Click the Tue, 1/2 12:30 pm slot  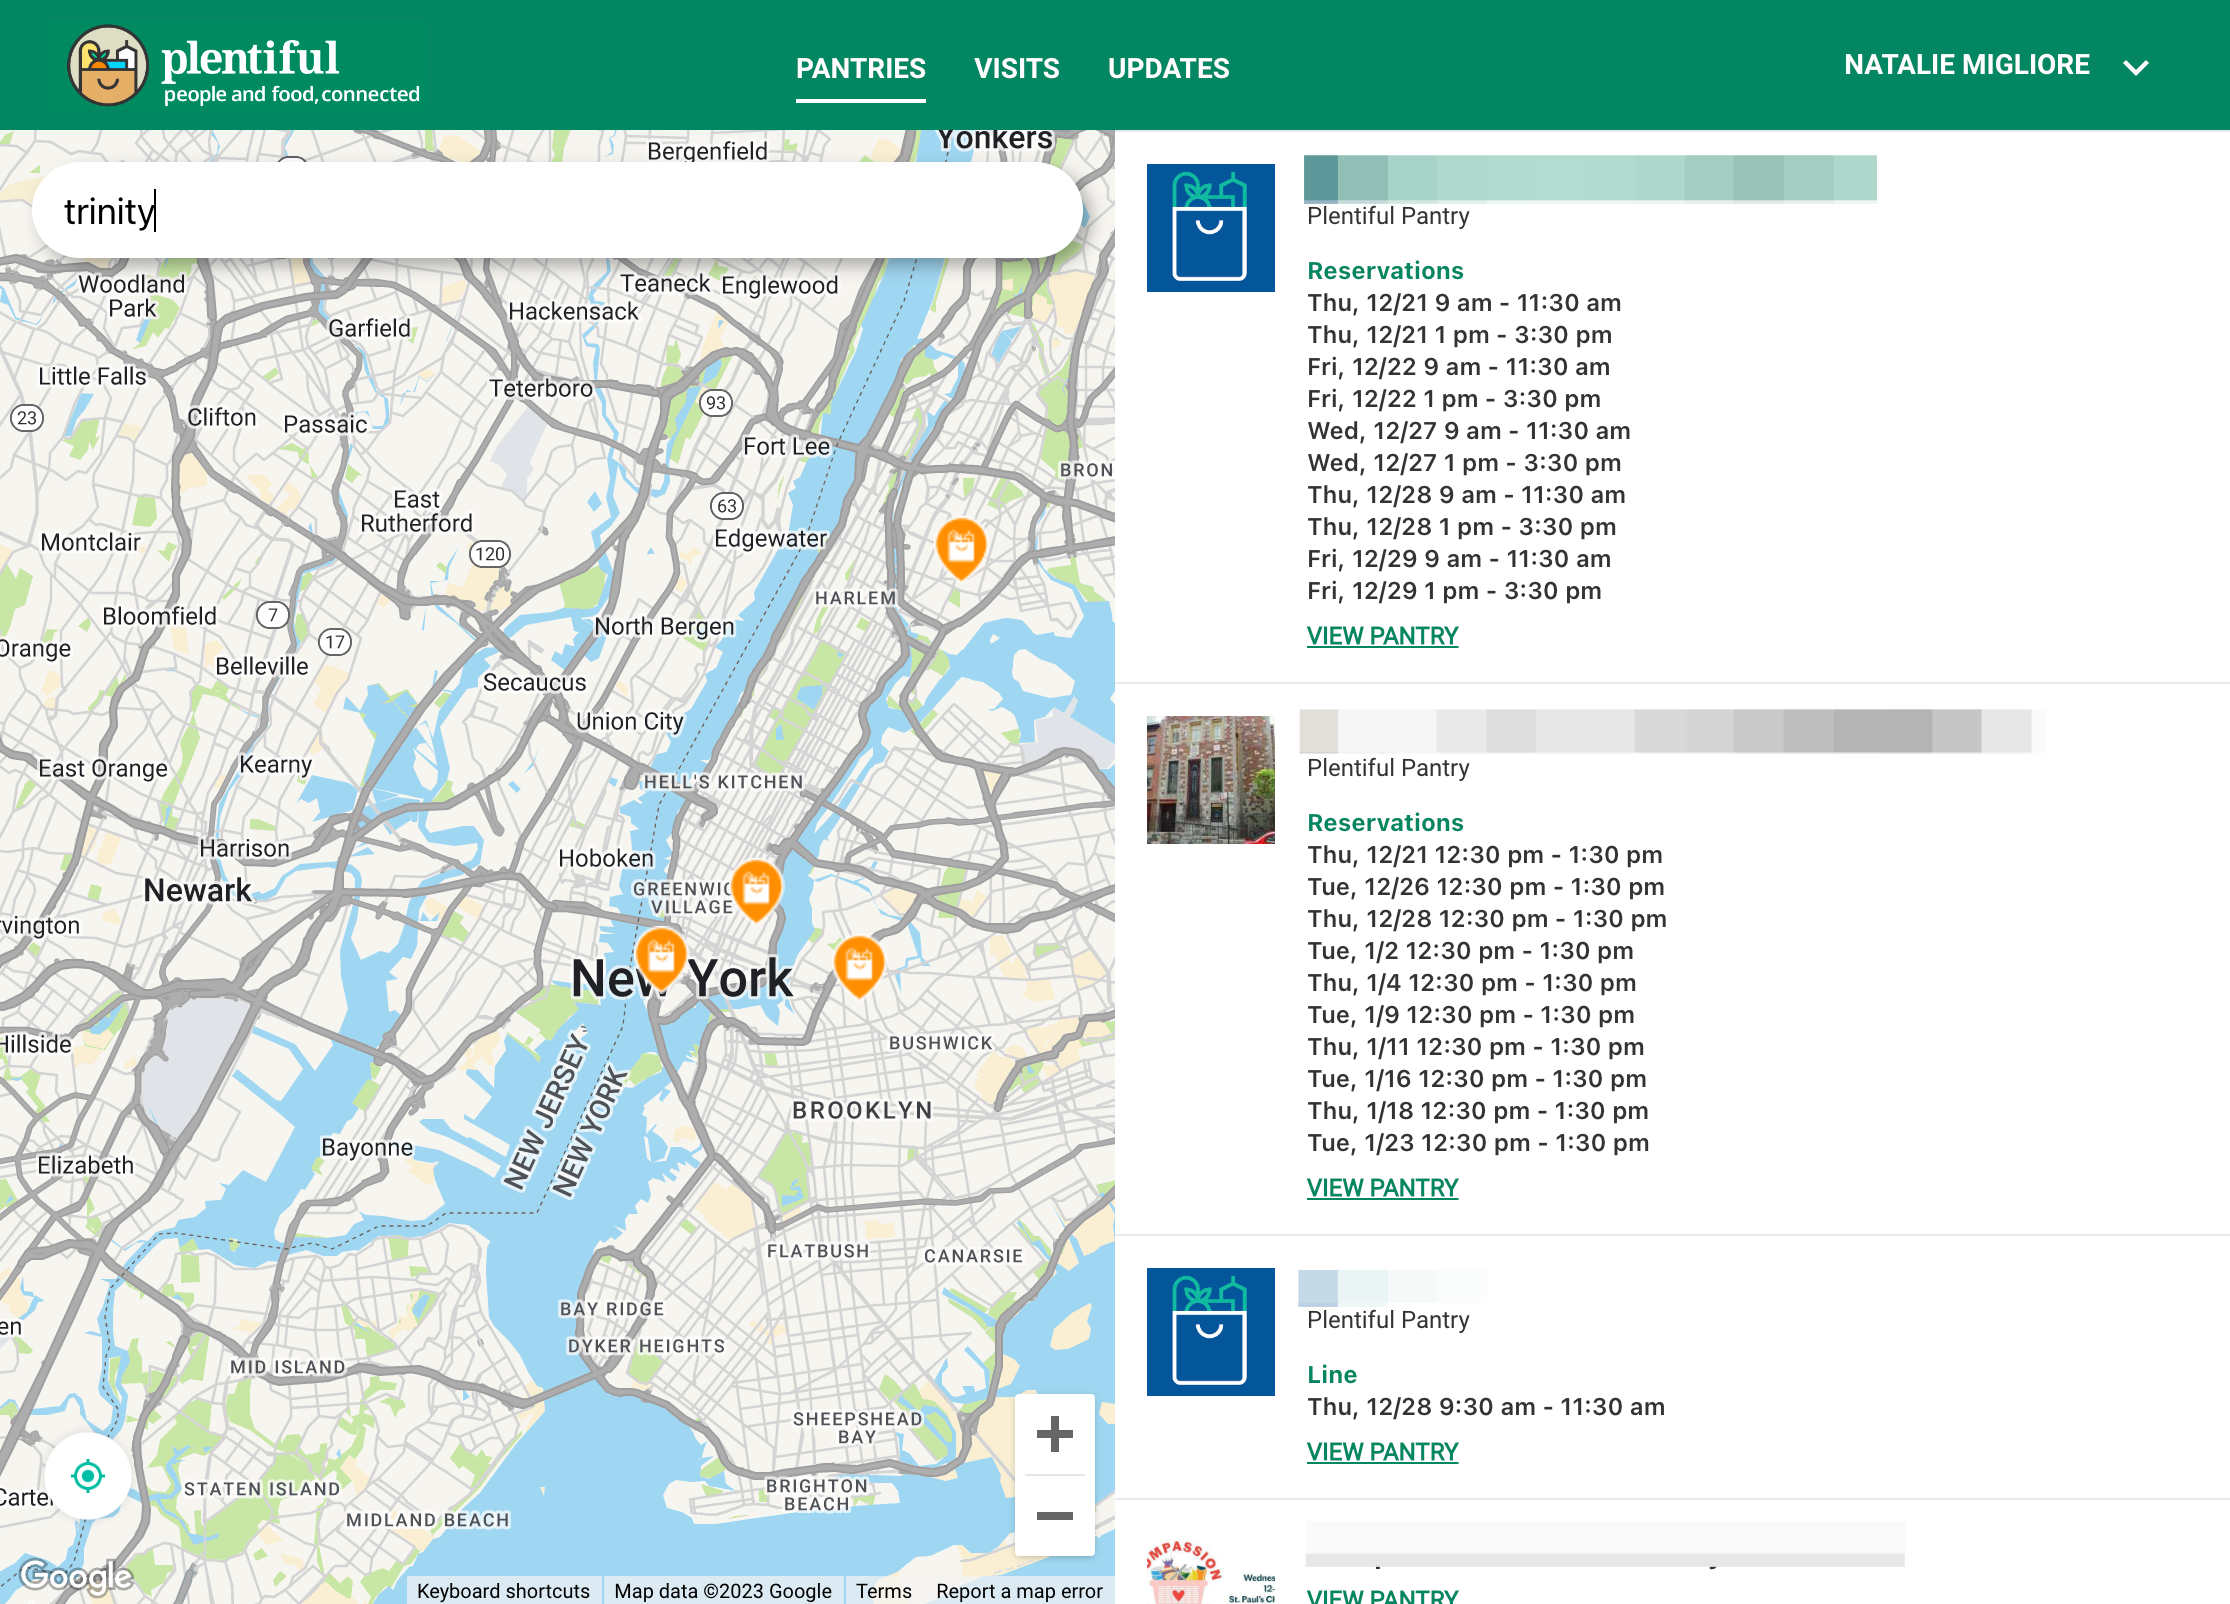click(1470, 951)
